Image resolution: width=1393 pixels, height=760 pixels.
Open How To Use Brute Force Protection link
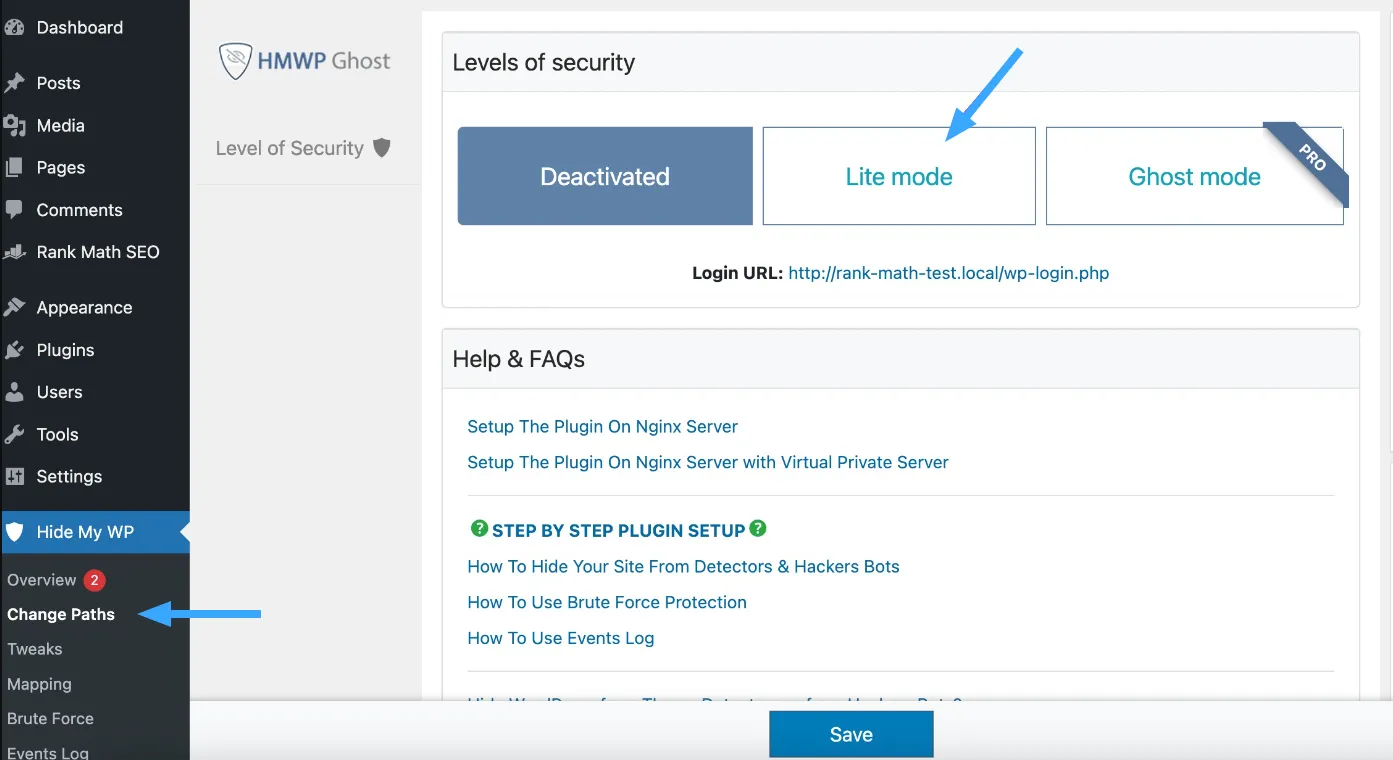point(607,602)
